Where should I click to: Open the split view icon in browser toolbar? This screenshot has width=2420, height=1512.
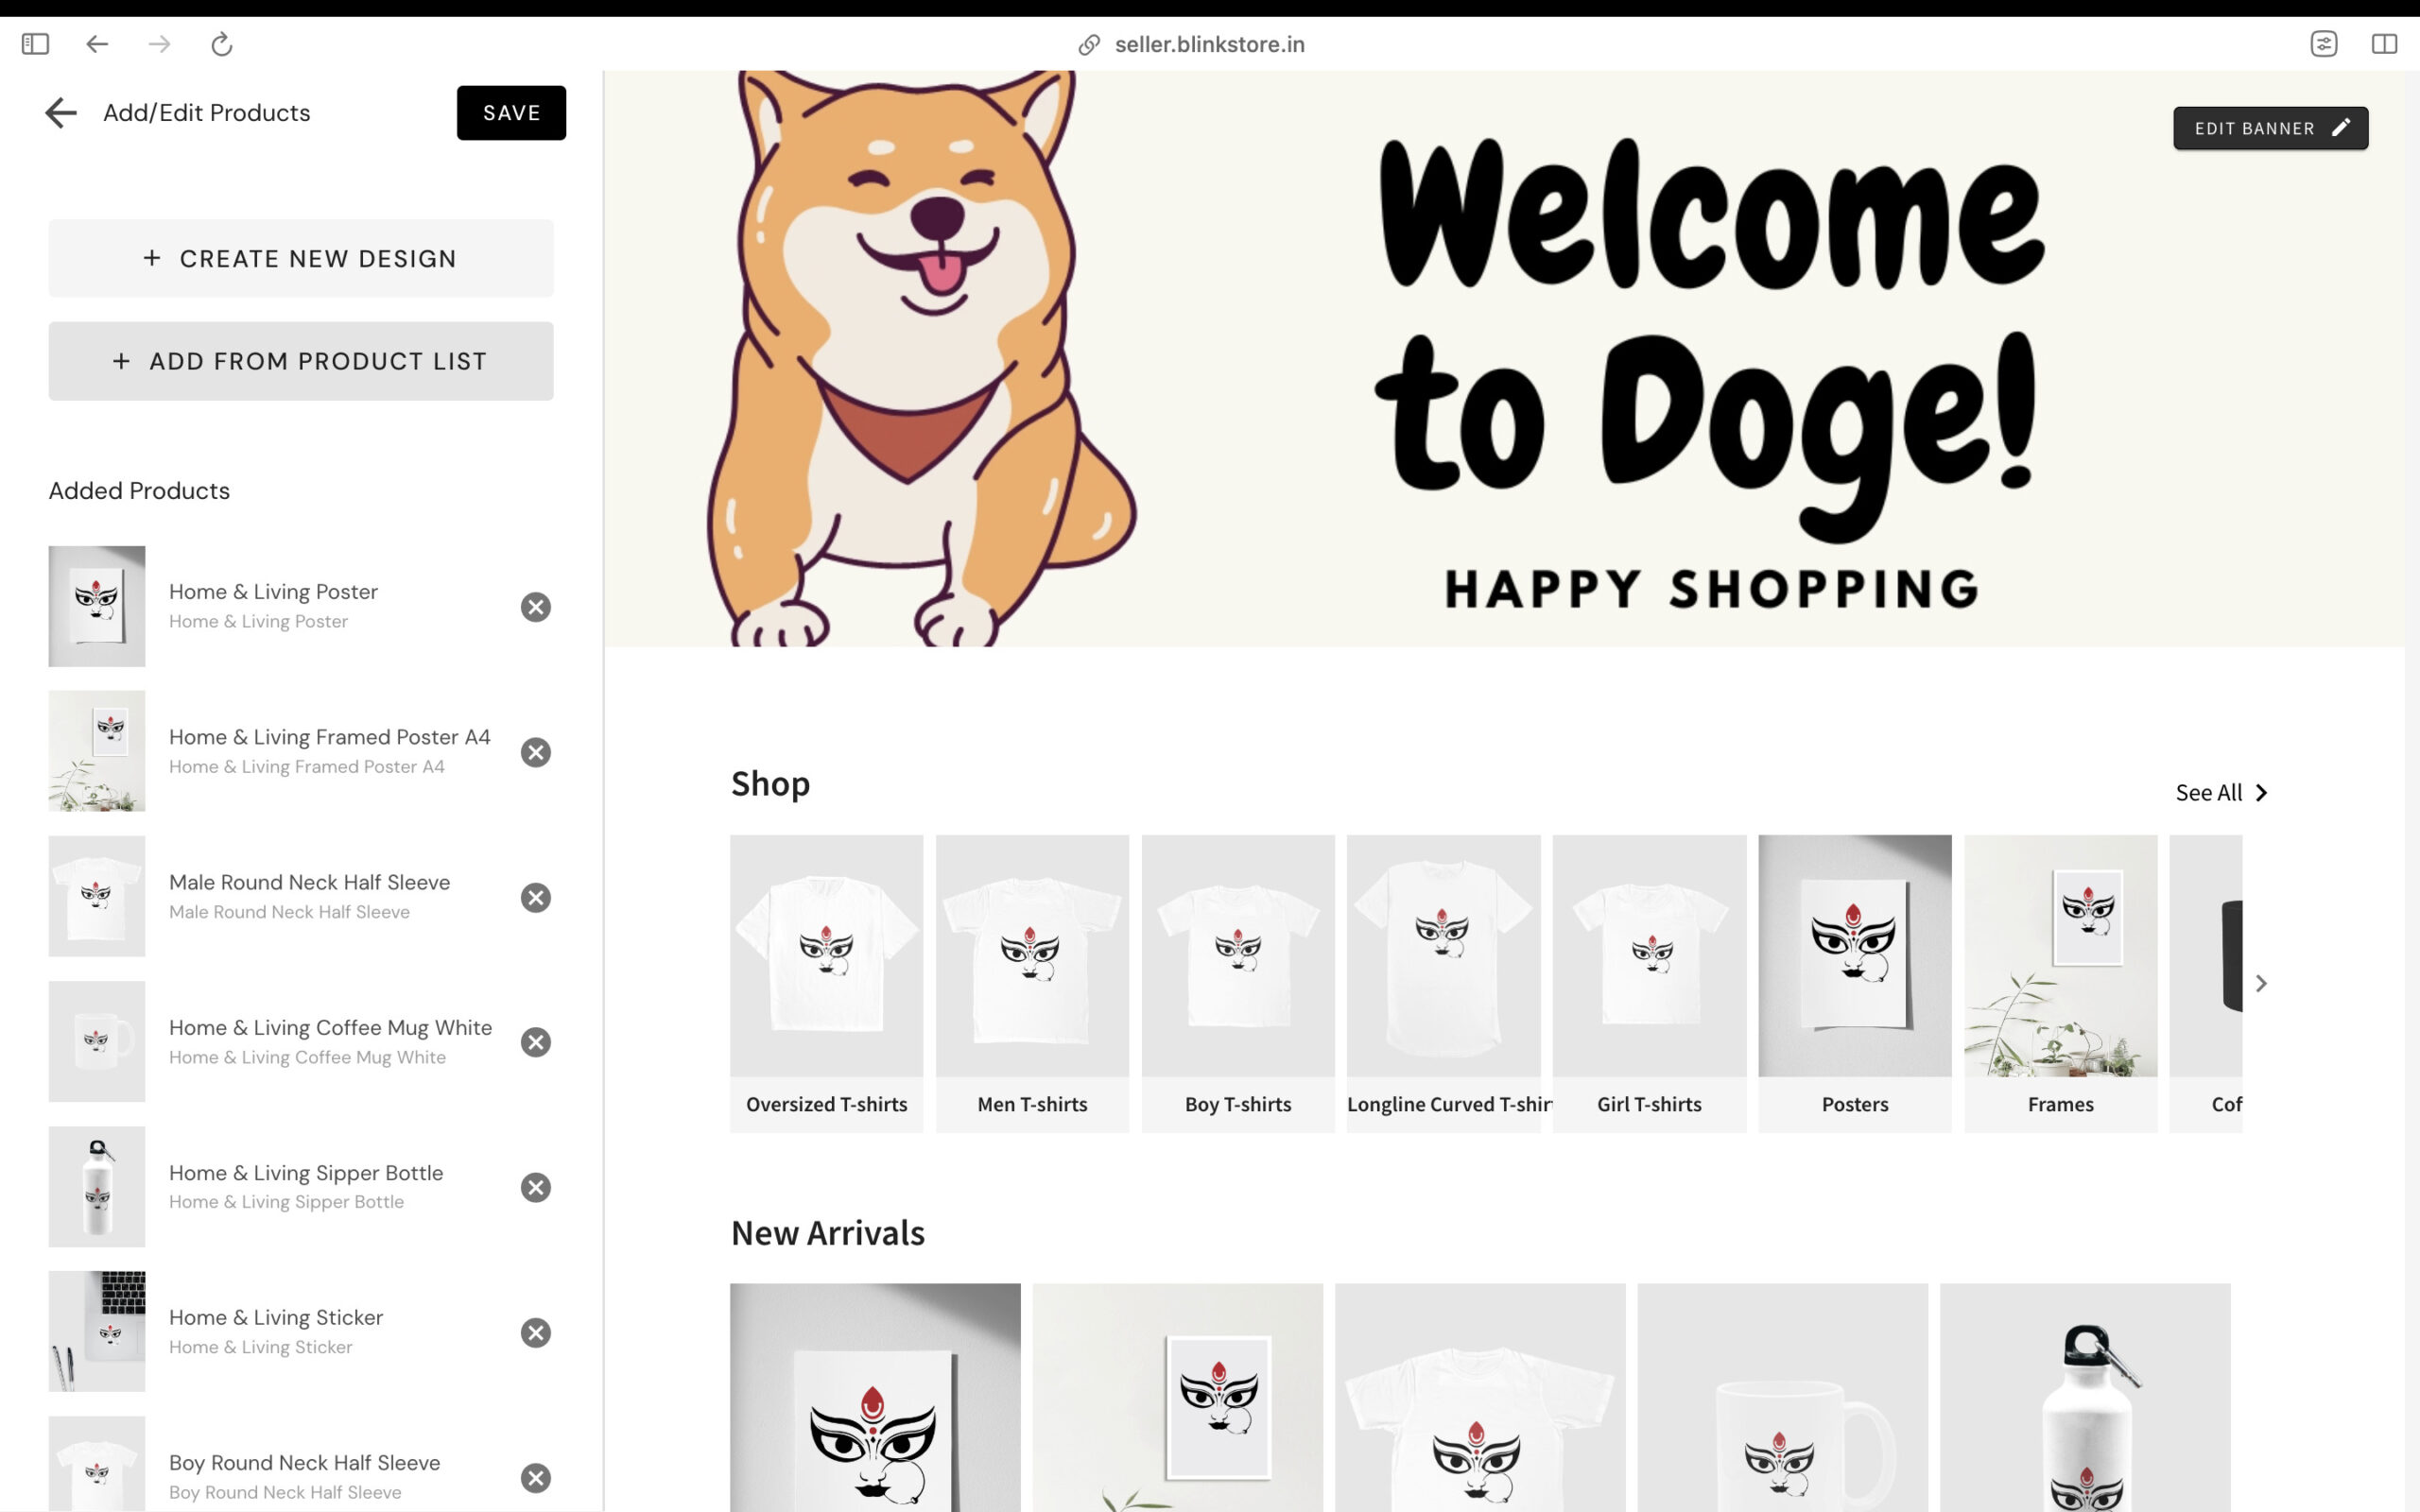pos(2384,44)
